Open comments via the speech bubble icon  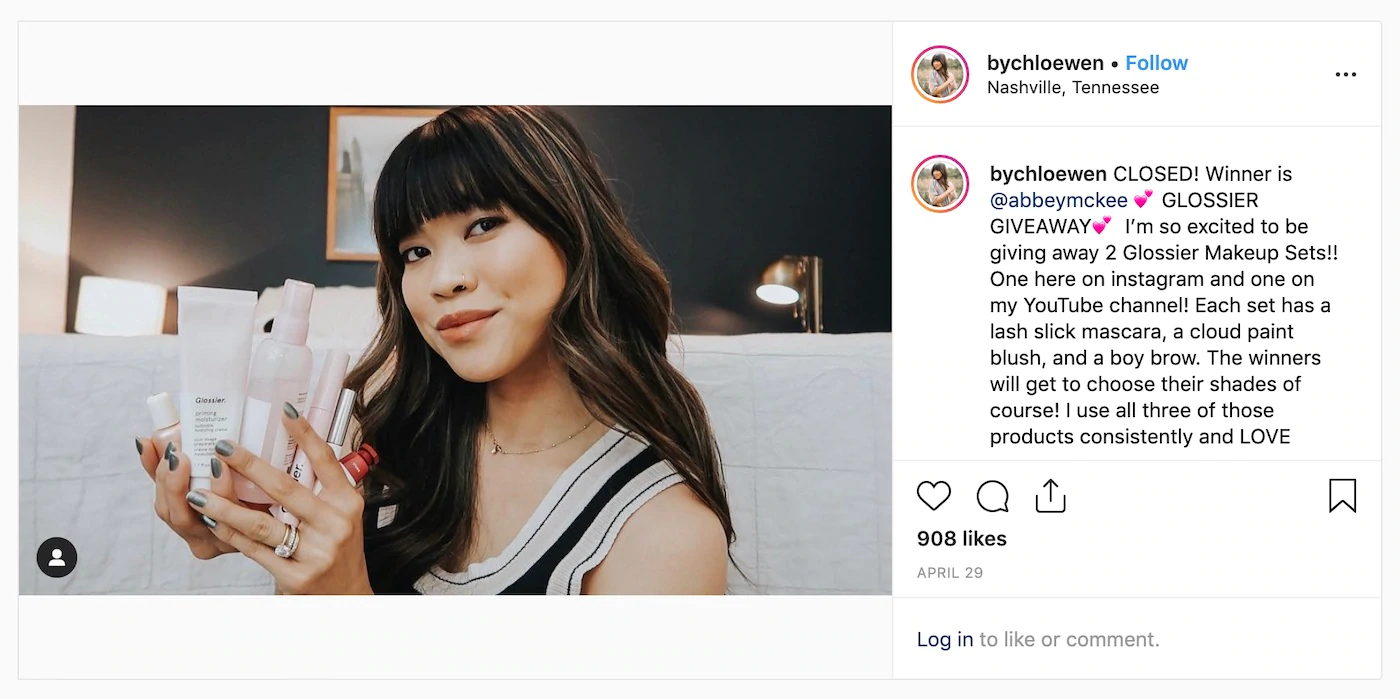tap(992, 496)
